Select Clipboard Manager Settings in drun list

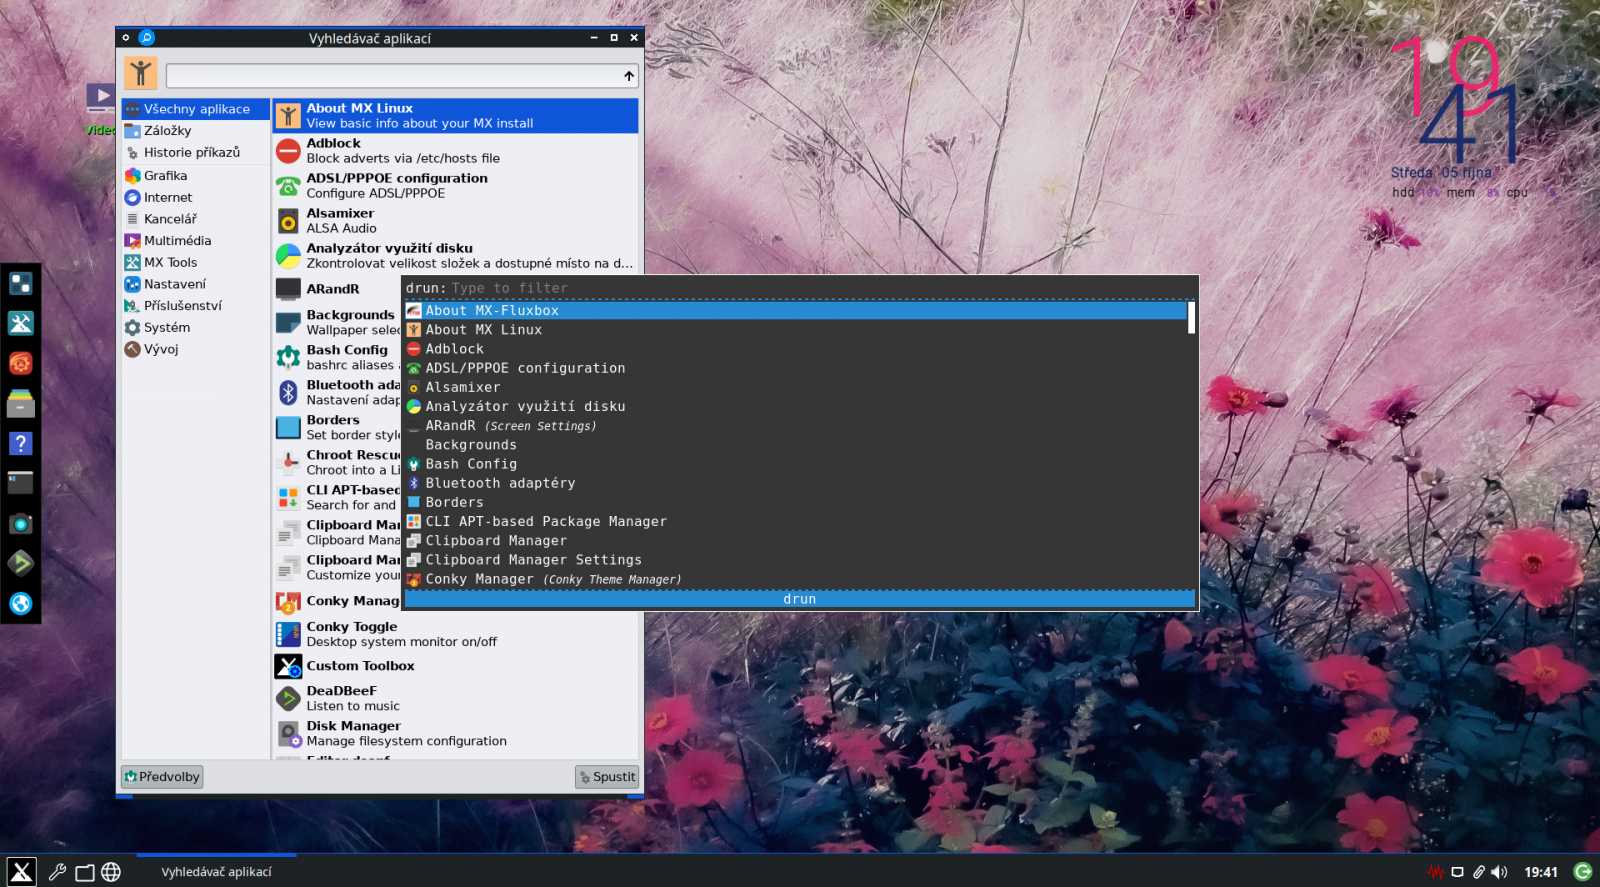[796, 560]
